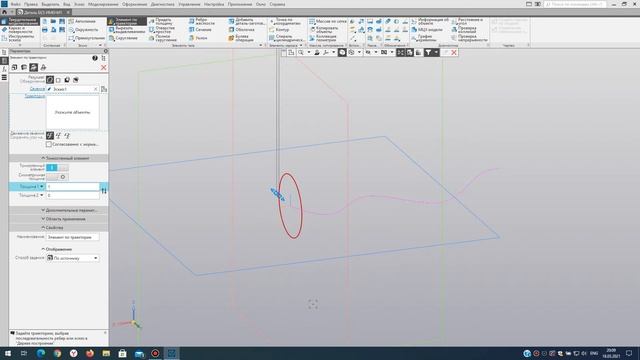Open the Оформление menu
The image size is (640, 360).
134,4
